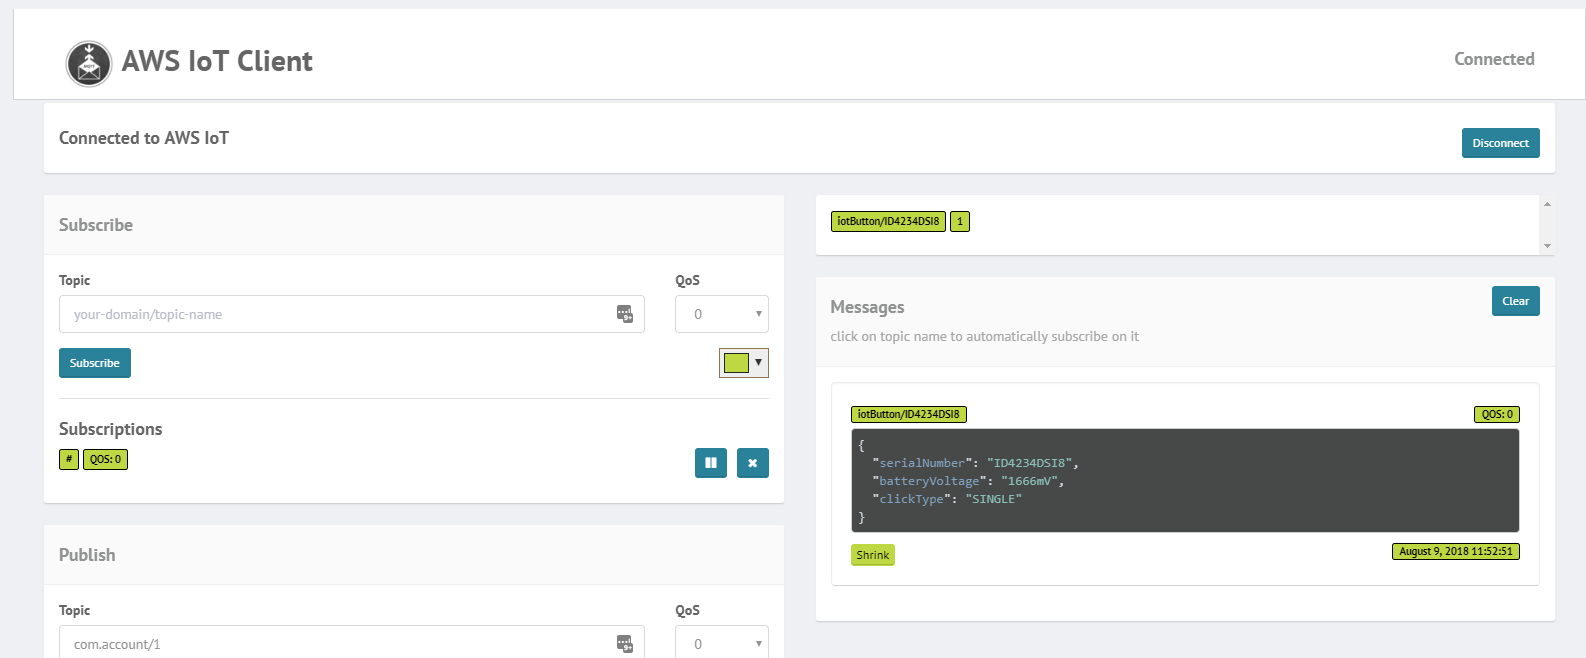This screenshot has height=658, width=1586.
Task: Click the # subscription tag
Action: click(x=69, y=459)
